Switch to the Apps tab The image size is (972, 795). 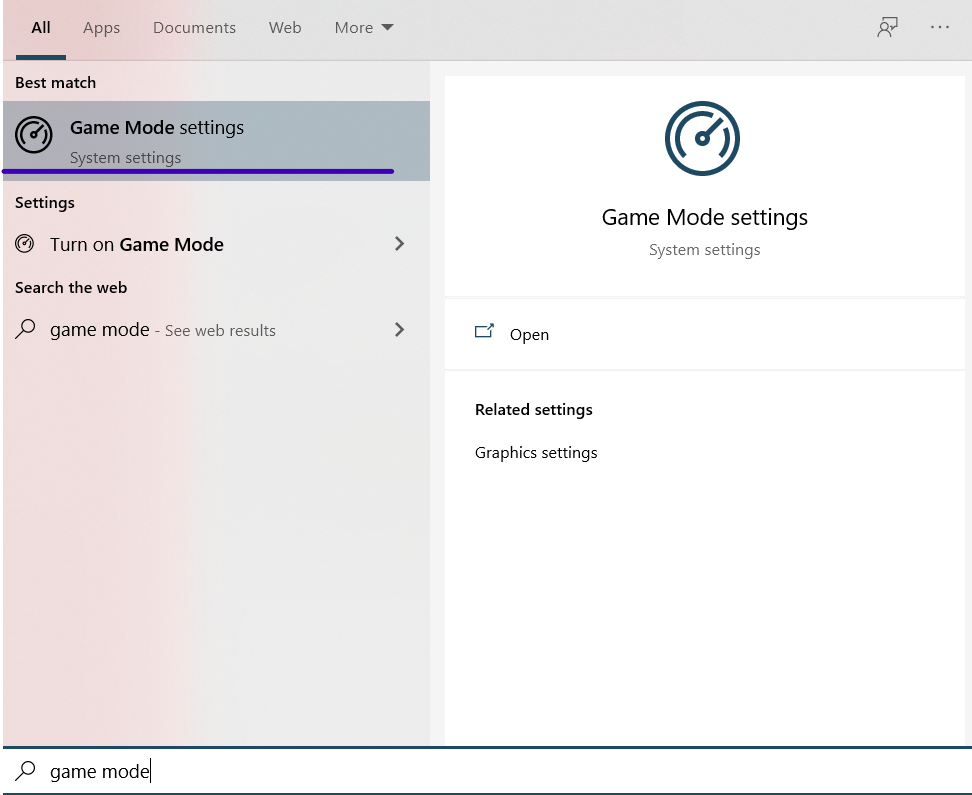point(102,28)
